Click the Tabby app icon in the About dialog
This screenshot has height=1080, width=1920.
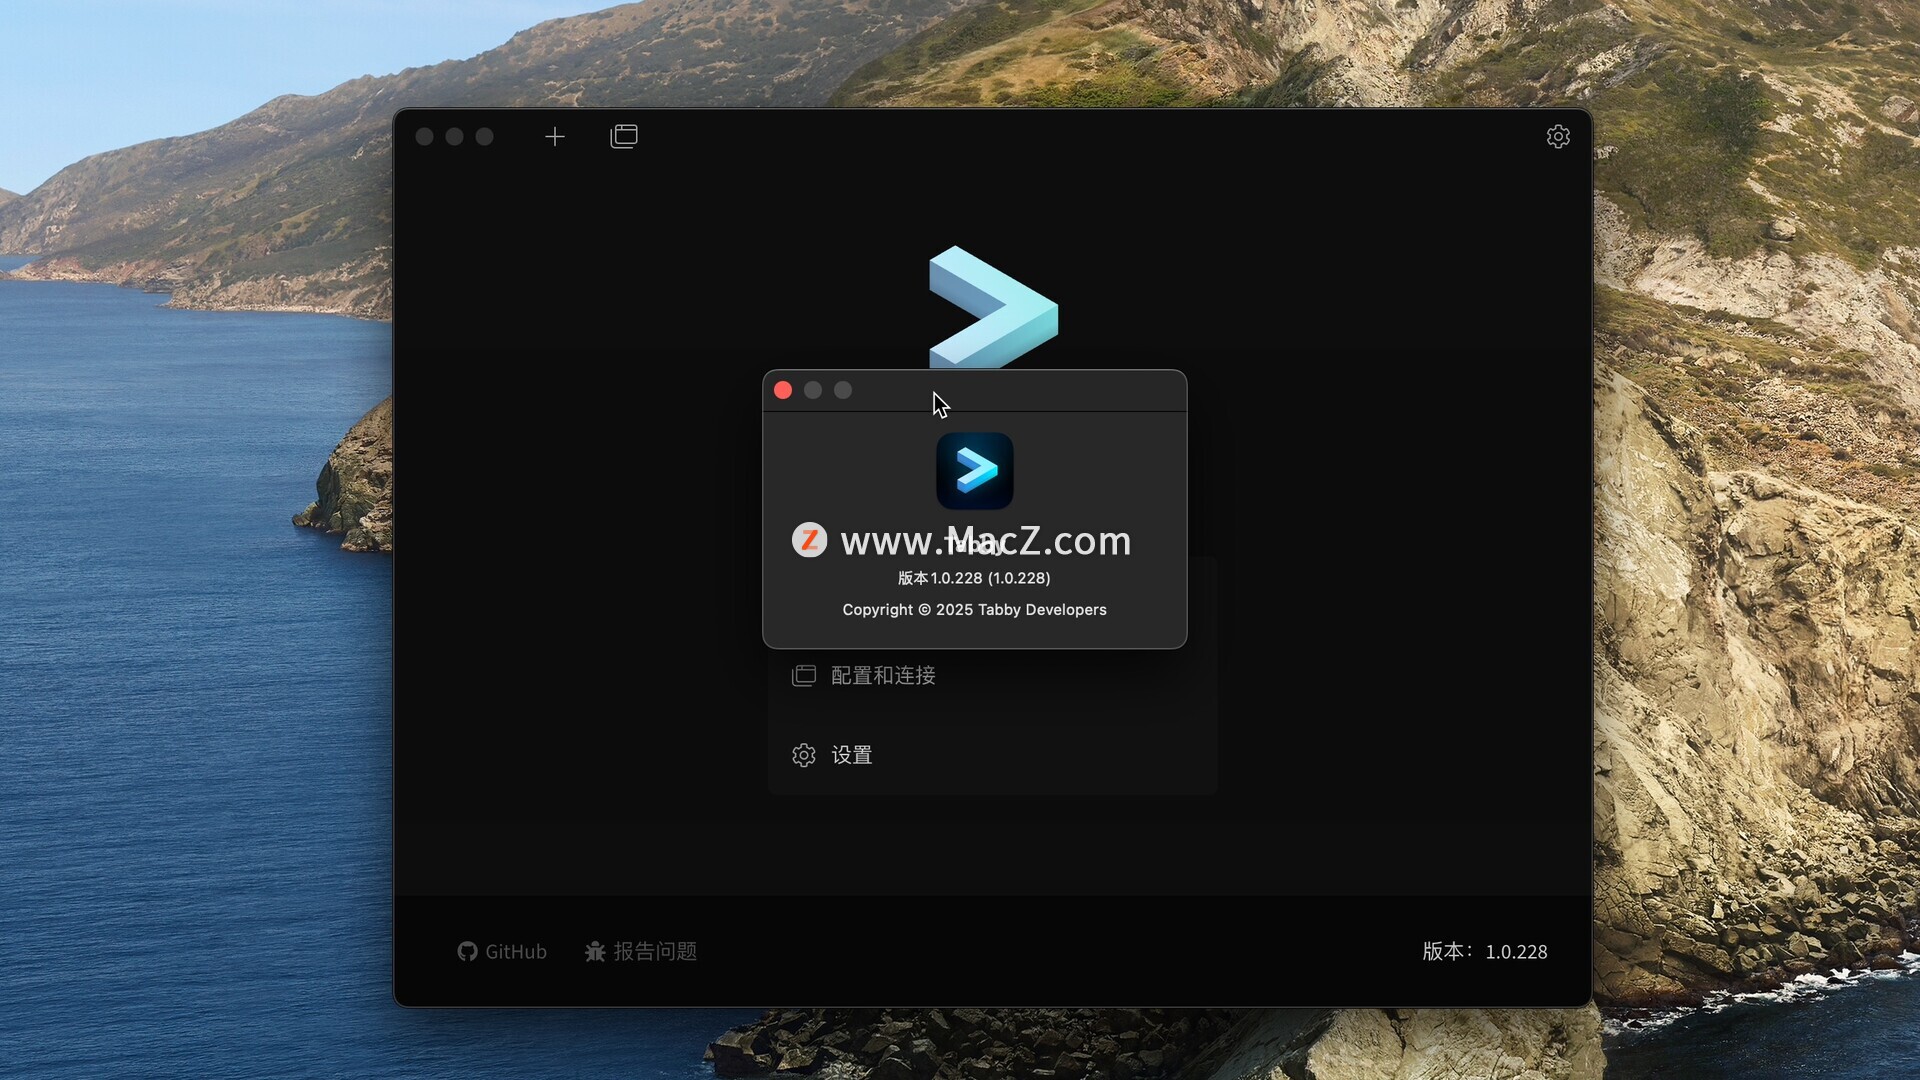(975, 470)
